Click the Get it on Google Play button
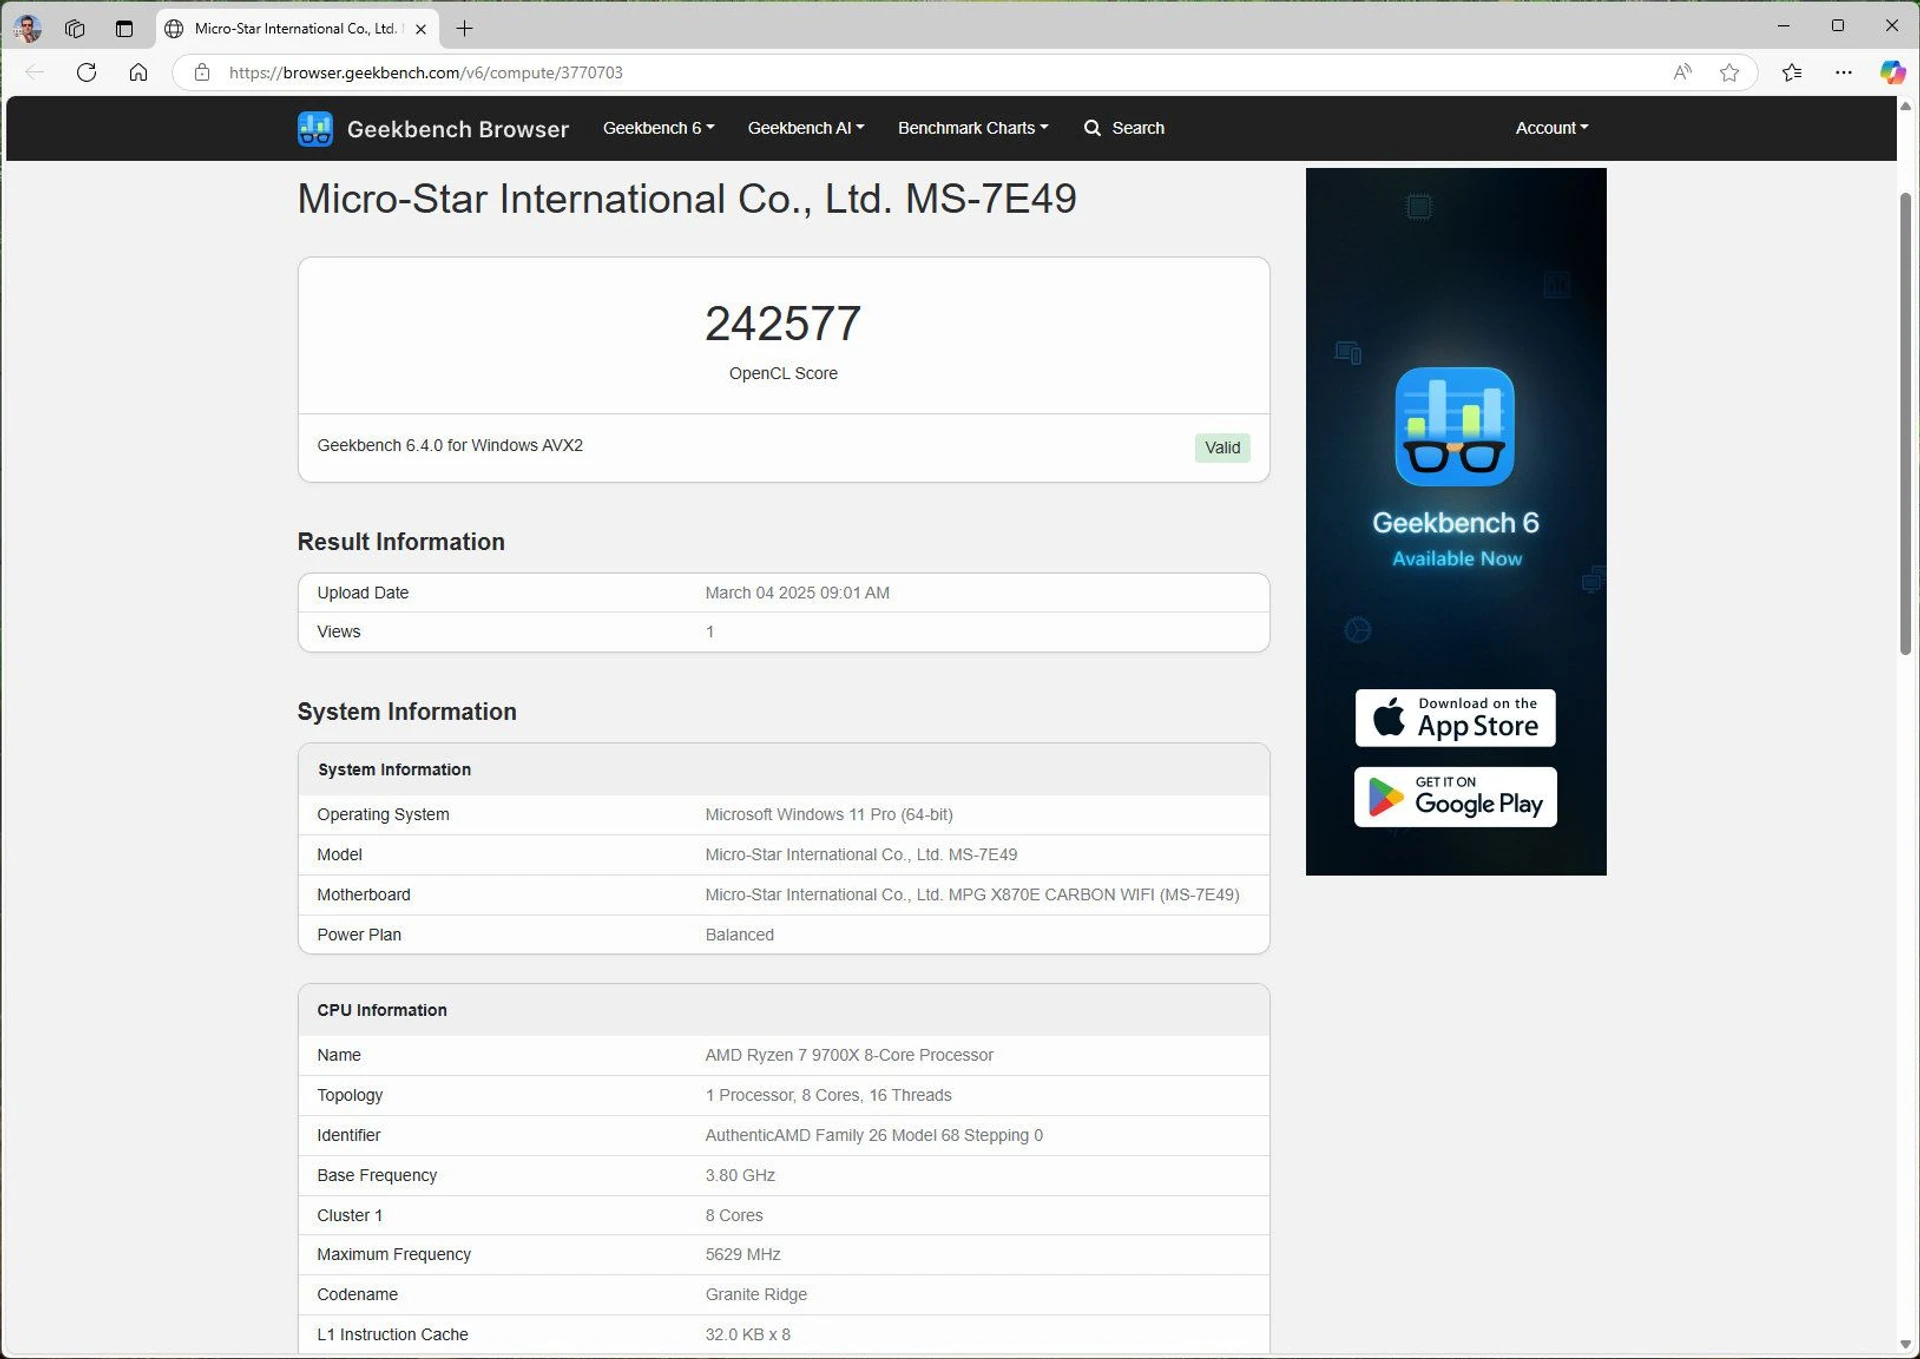The width and height of the screenshot is (1920, 1359). click(1455, 797)
